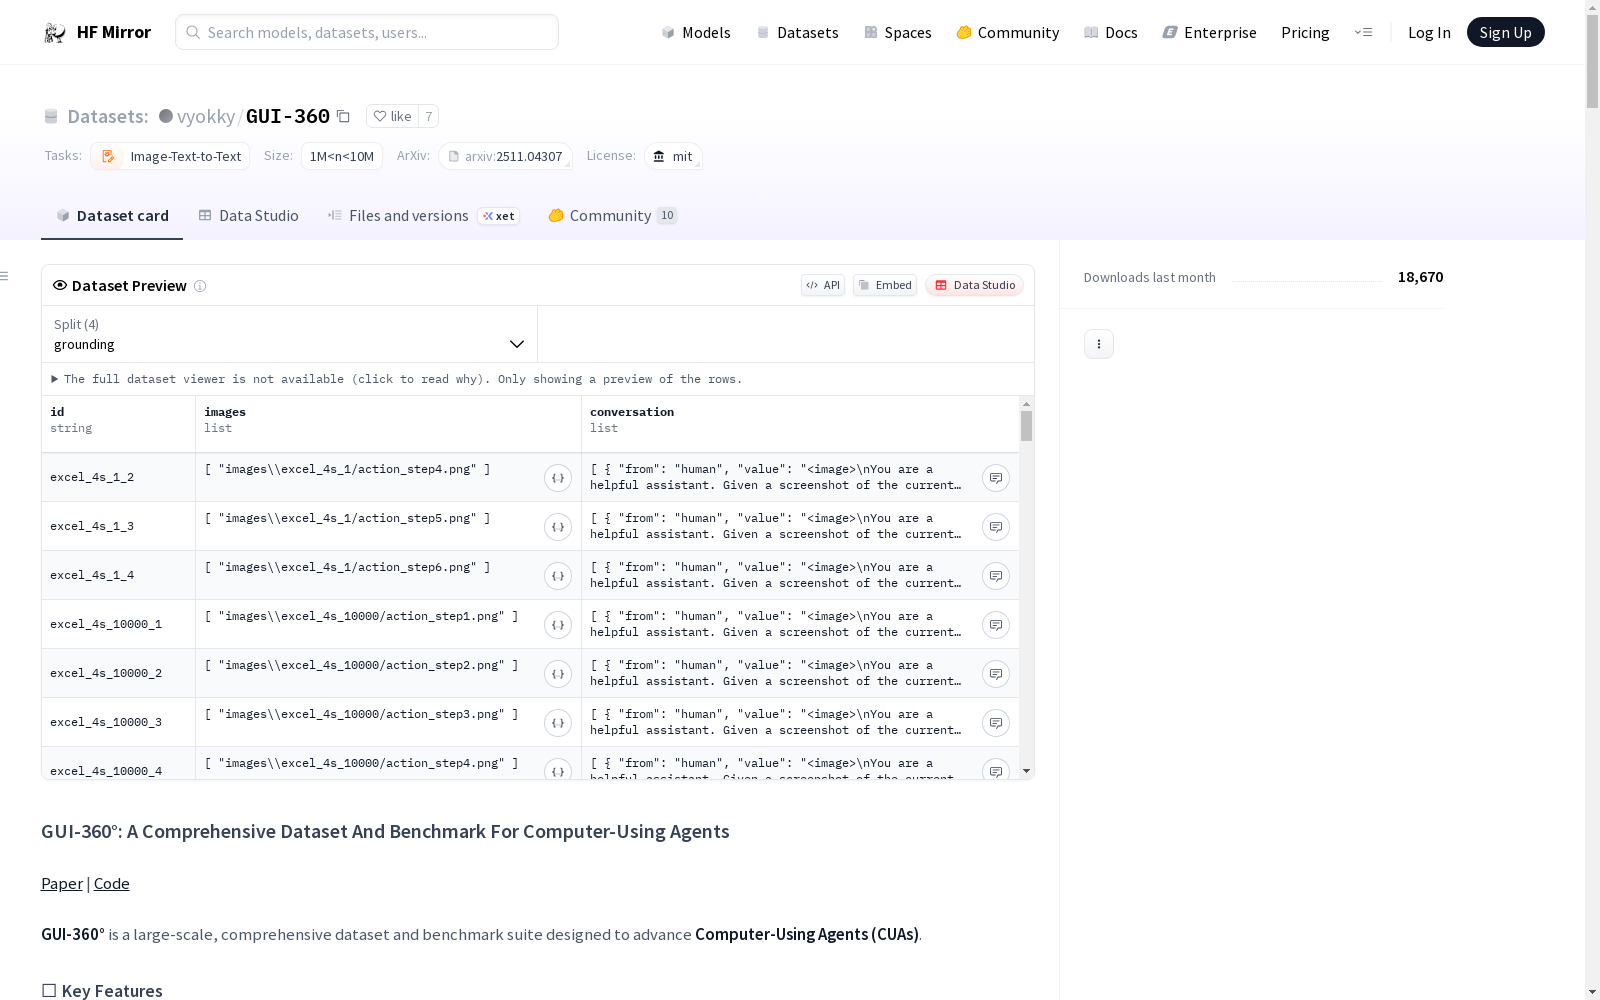1600x1000 pixels.
Task: Click the like count 7
Action: [x=429, y=116]
